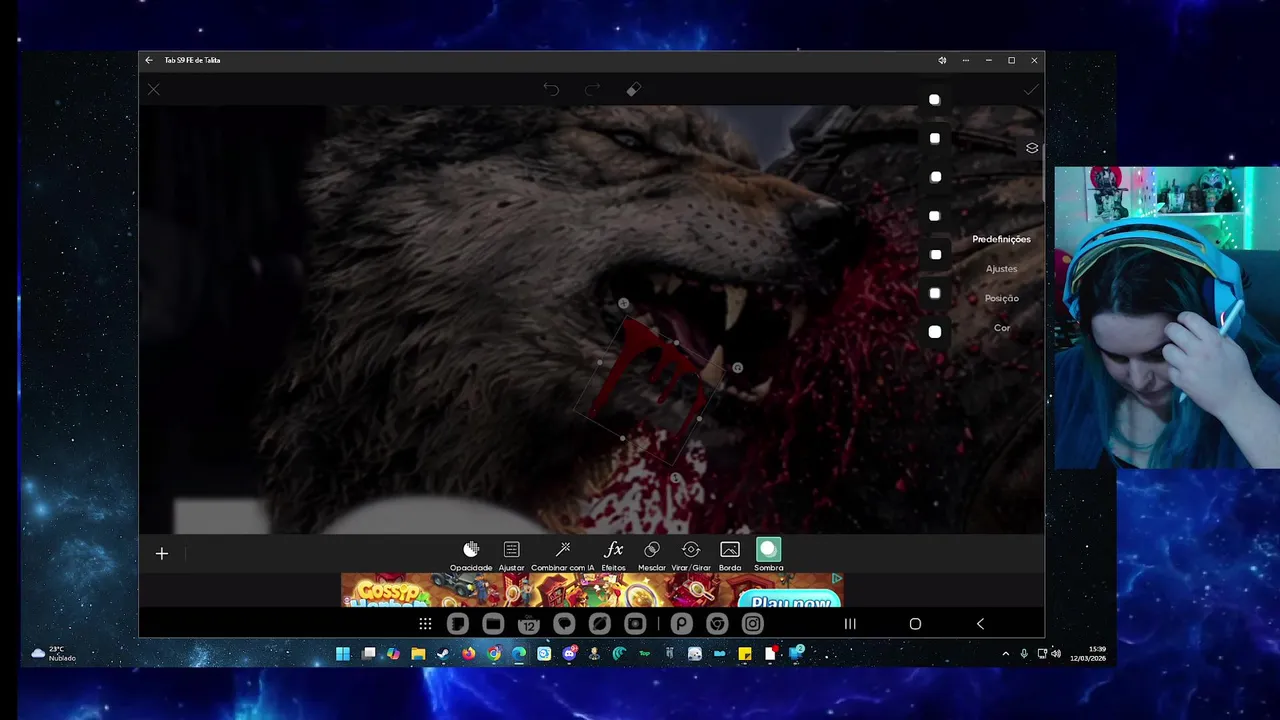Open the Efeitos fx tool
Viewport: 1280px width, 720px height.
tap(614, 556)
